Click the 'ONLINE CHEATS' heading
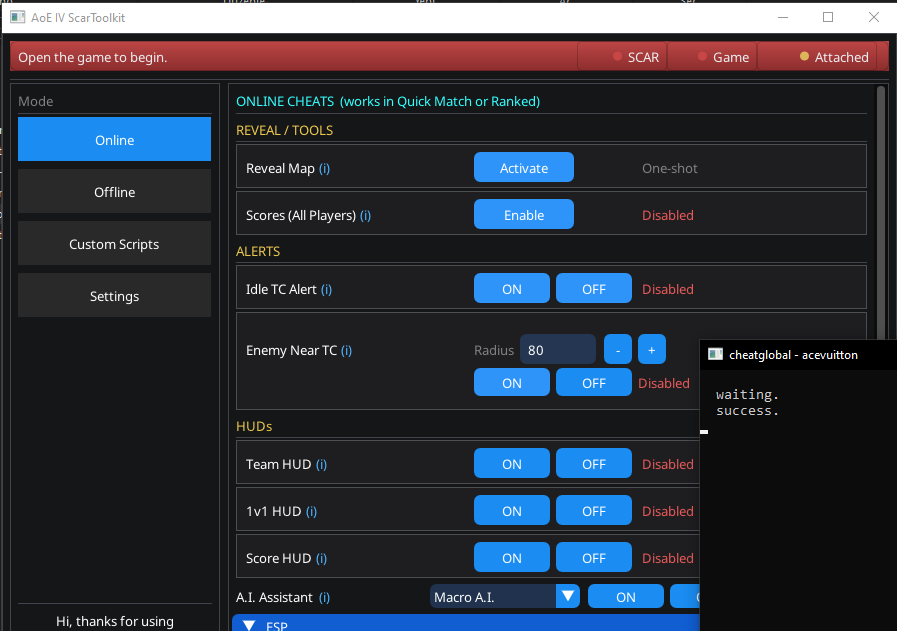Screen dimensions: 897x631 (285, 101)
